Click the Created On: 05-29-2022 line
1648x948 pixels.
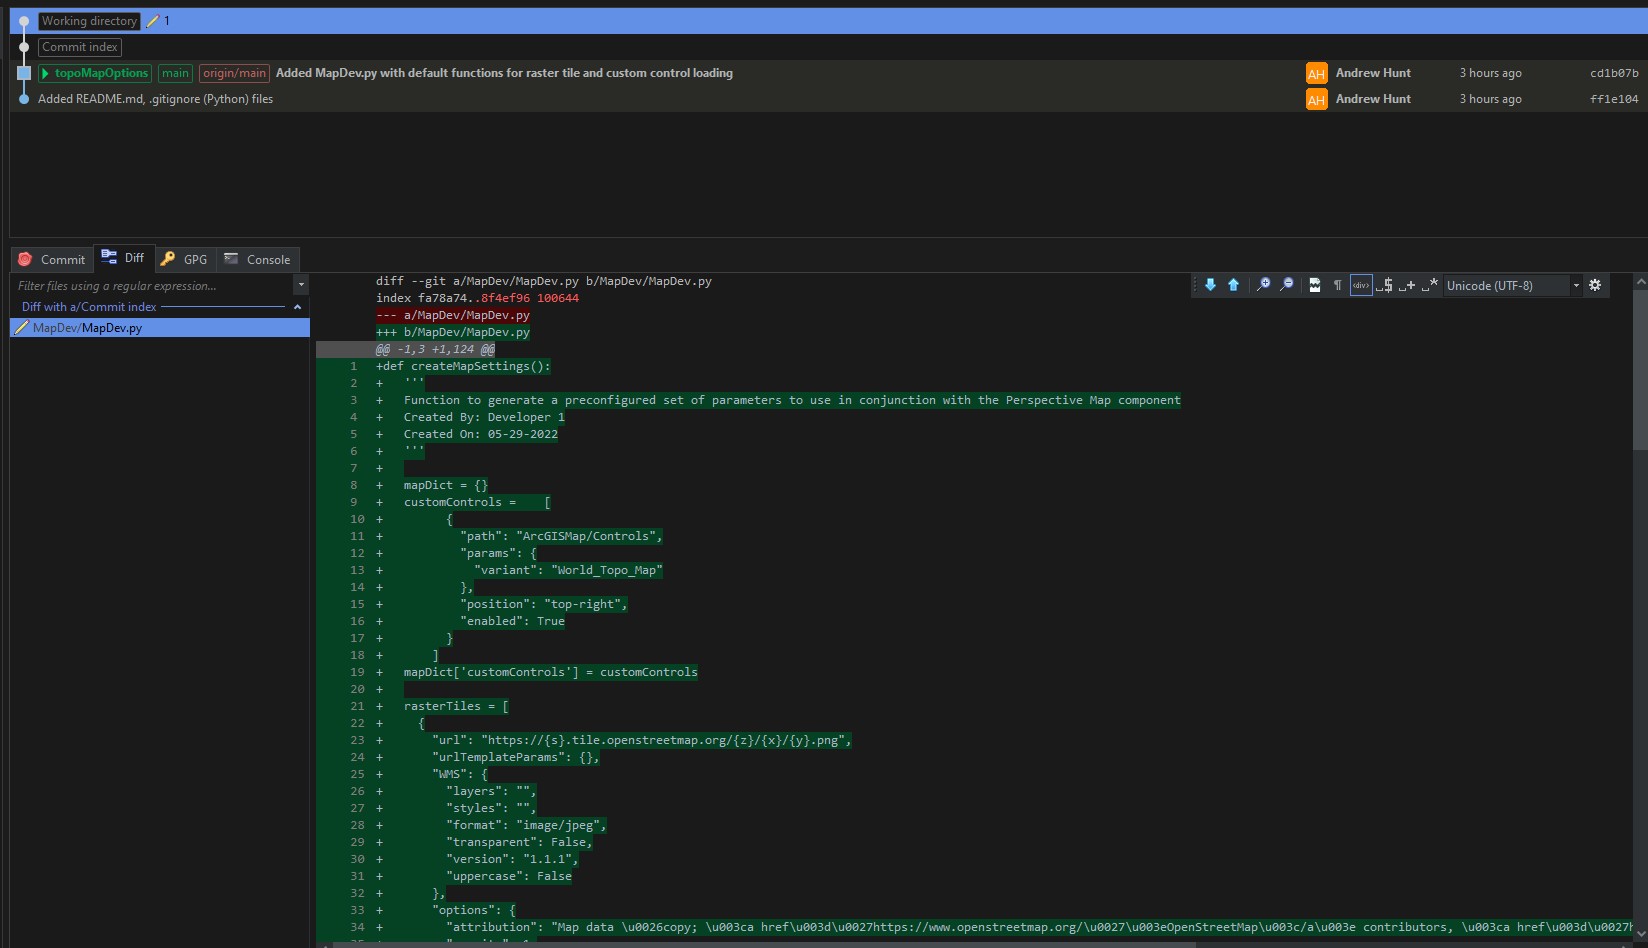point(481,434)
